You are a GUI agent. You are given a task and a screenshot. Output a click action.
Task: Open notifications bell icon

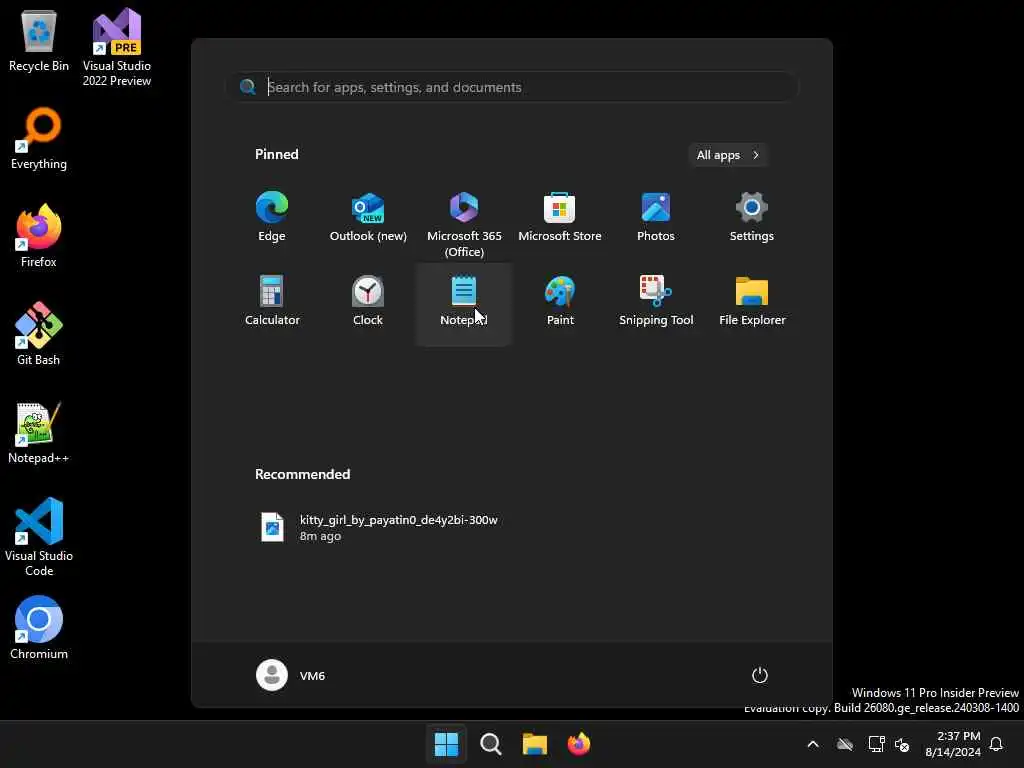coord(996,744)
